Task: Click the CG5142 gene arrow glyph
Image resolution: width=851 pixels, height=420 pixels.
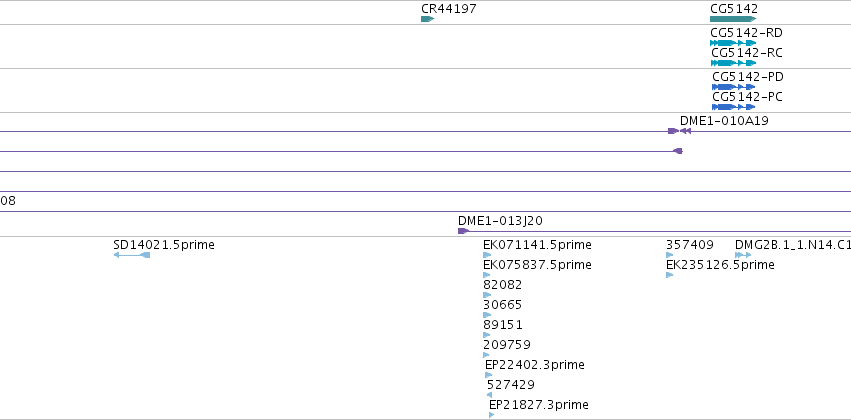Action: coord(733,19)
